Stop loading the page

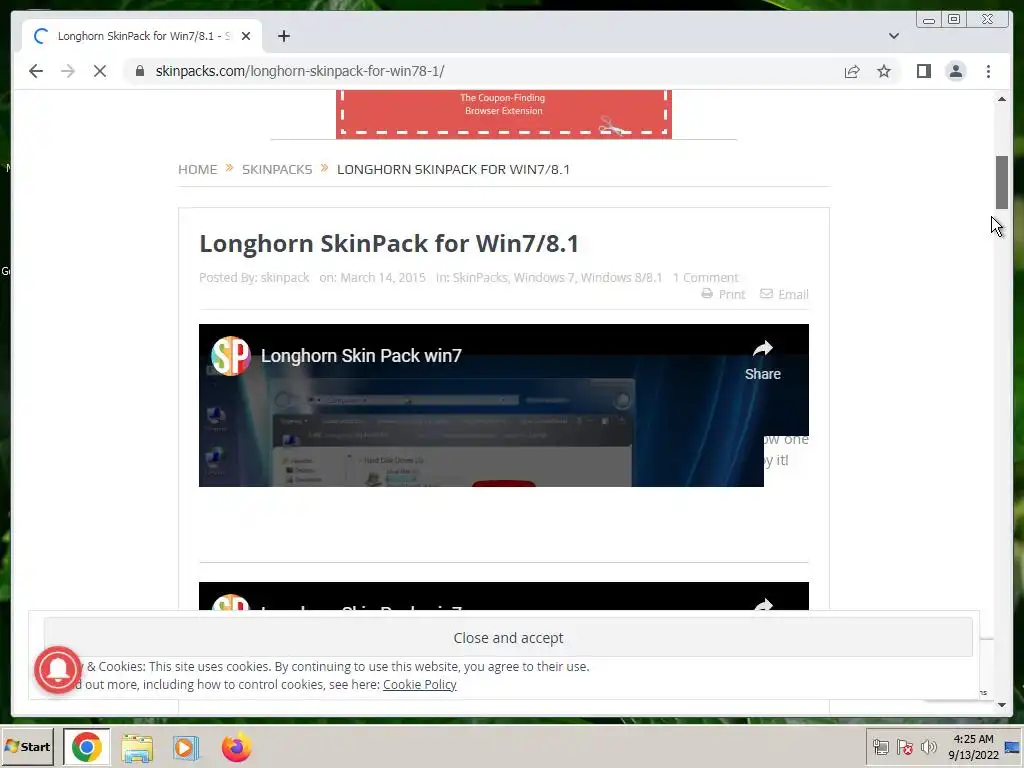point(100,71)
